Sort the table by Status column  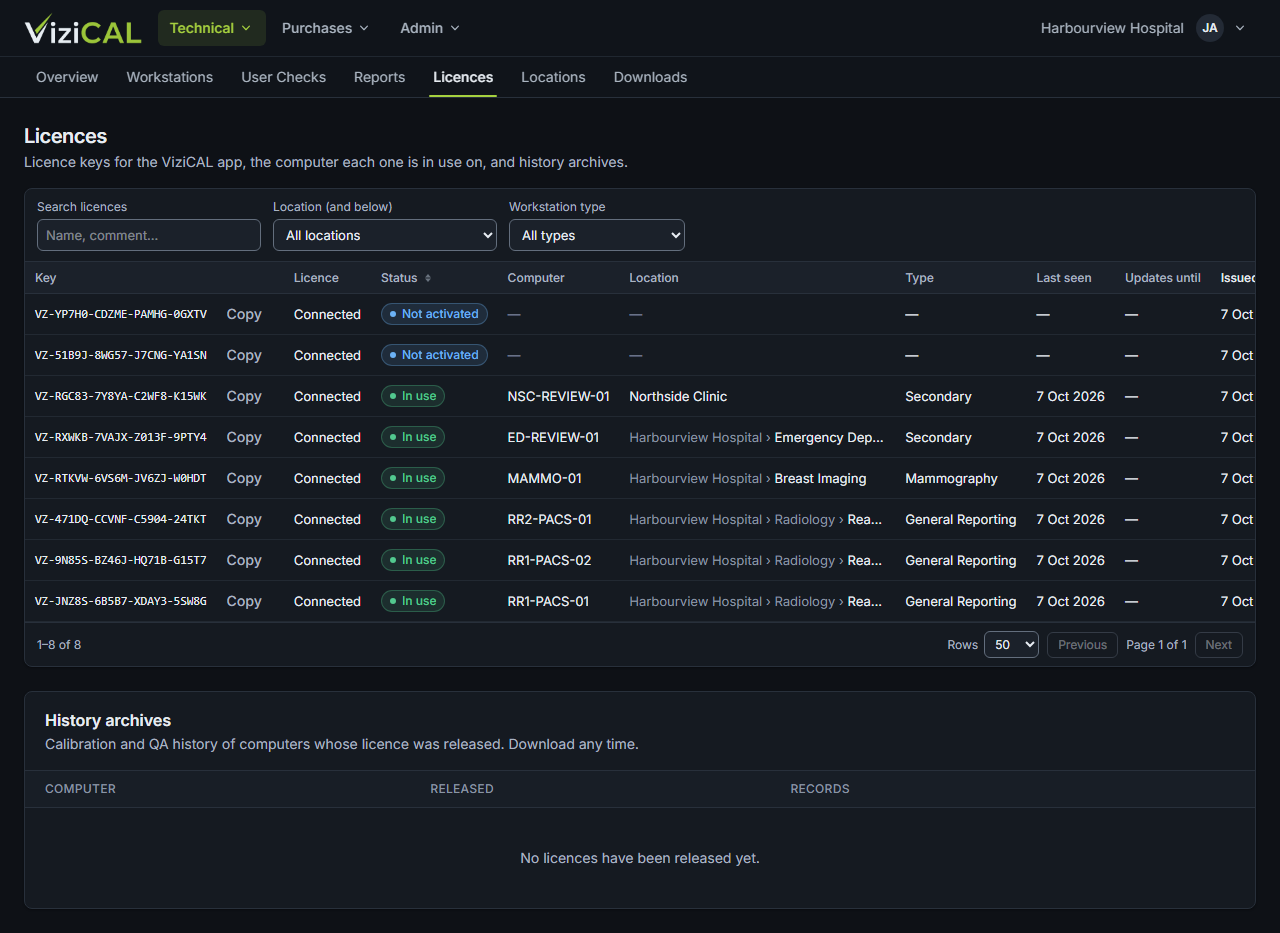point(406,278)
